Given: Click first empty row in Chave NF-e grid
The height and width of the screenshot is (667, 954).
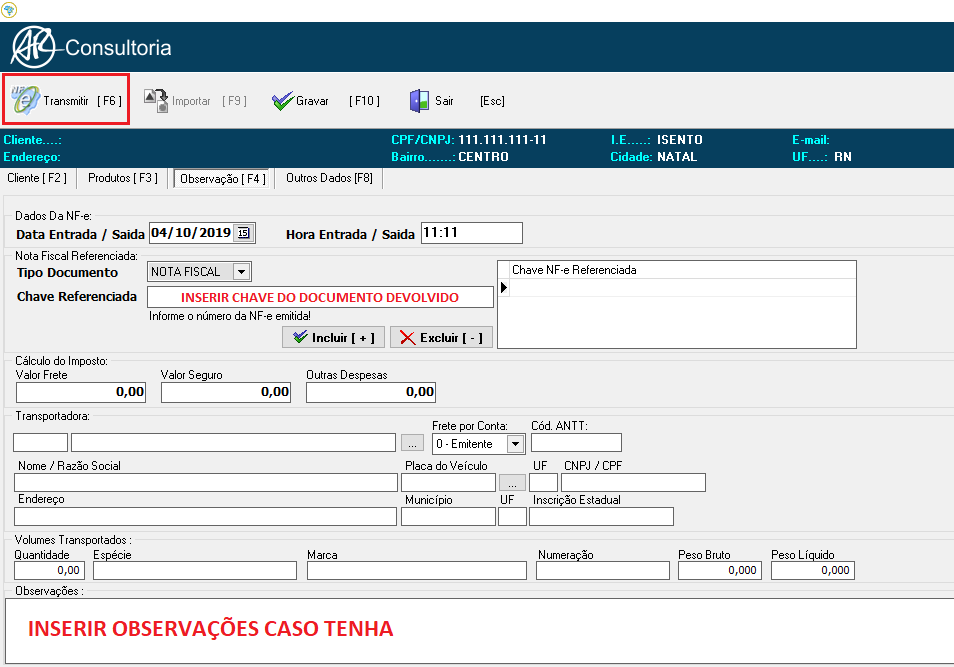Looking at the screenshot, I should [x=683, y=288].
